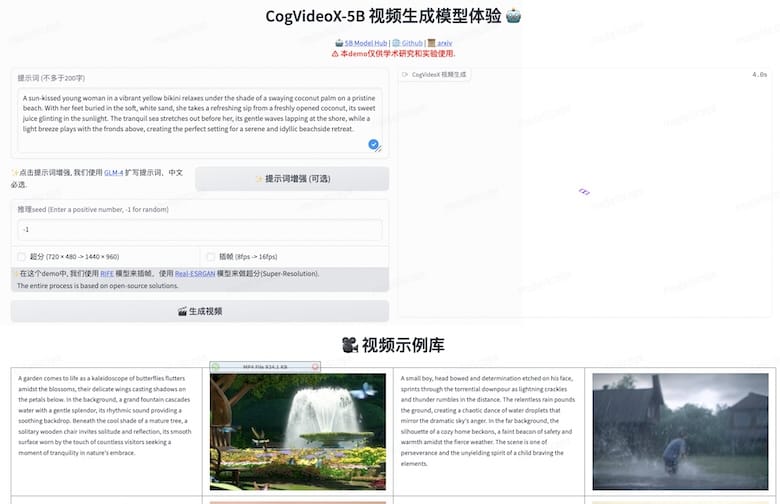
Task: Select the boy running in rain video
Action: 680,431
